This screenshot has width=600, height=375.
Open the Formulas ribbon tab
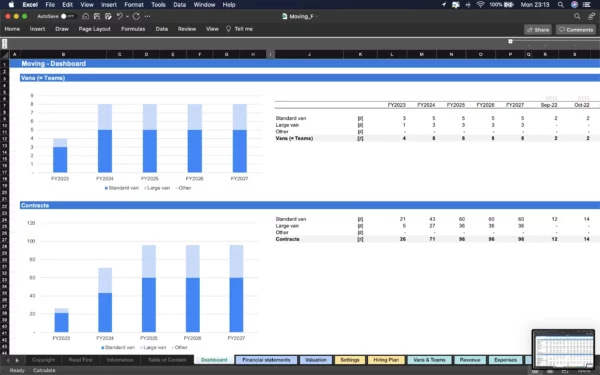[x=133, y=29]
